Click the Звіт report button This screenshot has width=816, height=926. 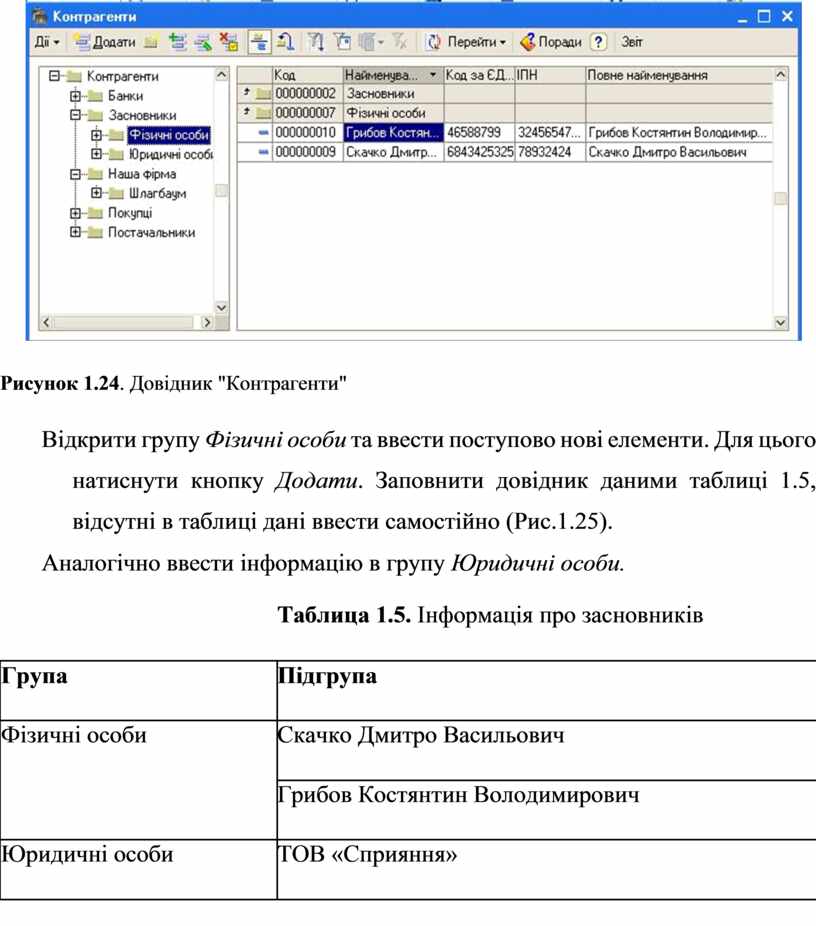[631, 42]
